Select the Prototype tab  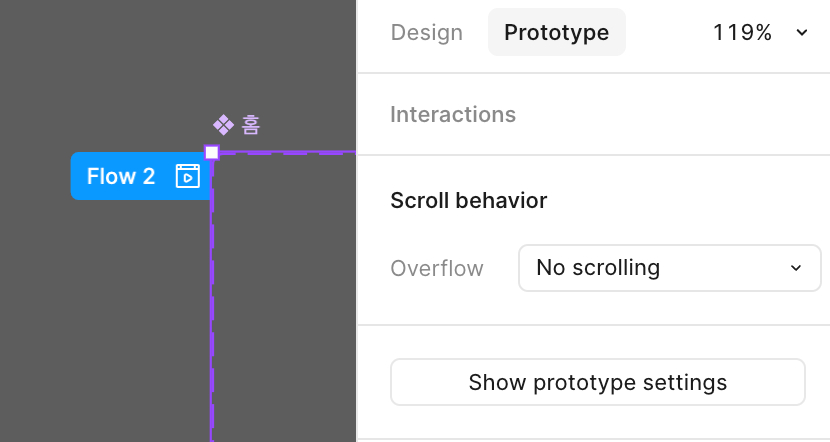[556, 32]
